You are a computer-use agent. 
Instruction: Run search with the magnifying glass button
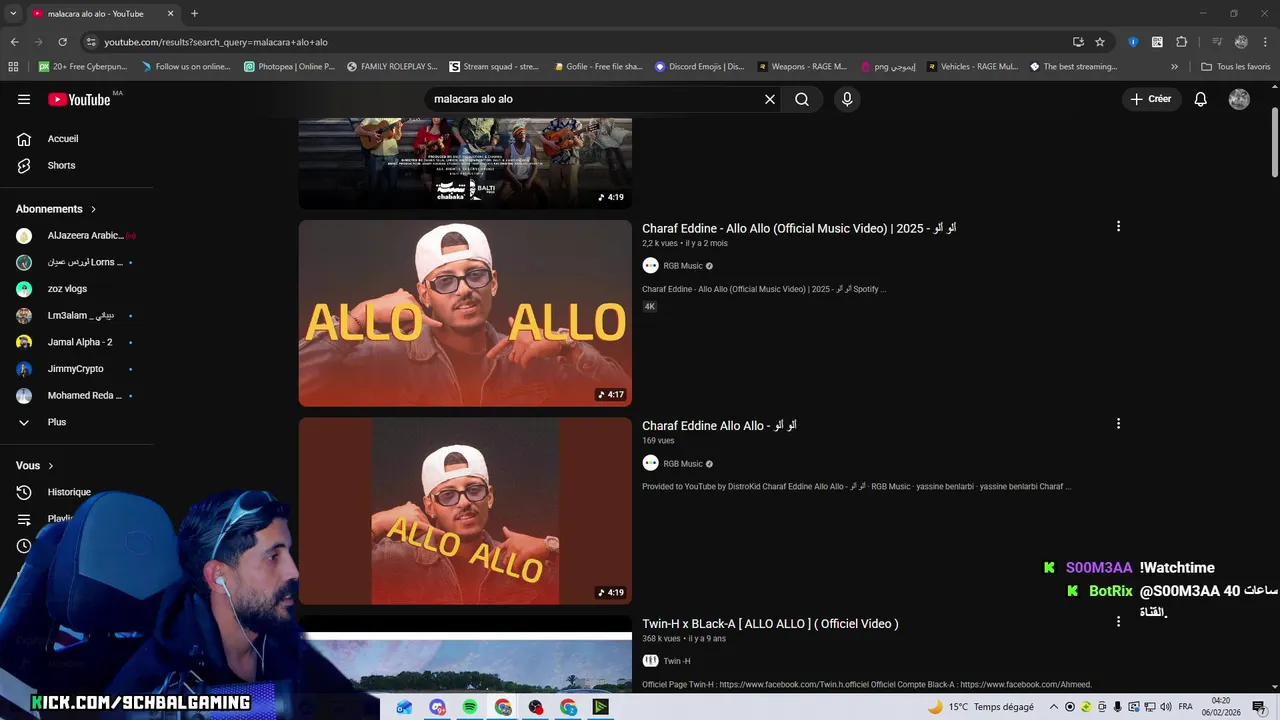(x=802, y=99)
